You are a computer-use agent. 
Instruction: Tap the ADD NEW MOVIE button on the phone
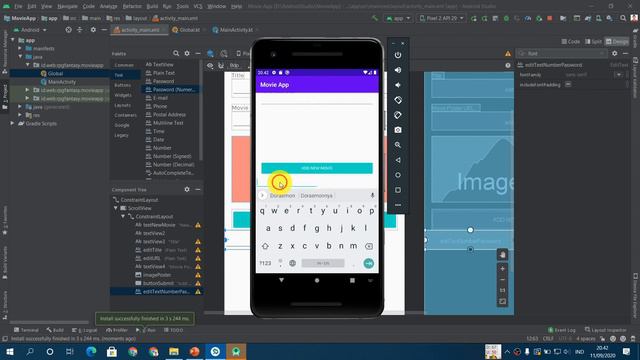tap(317, 168)
